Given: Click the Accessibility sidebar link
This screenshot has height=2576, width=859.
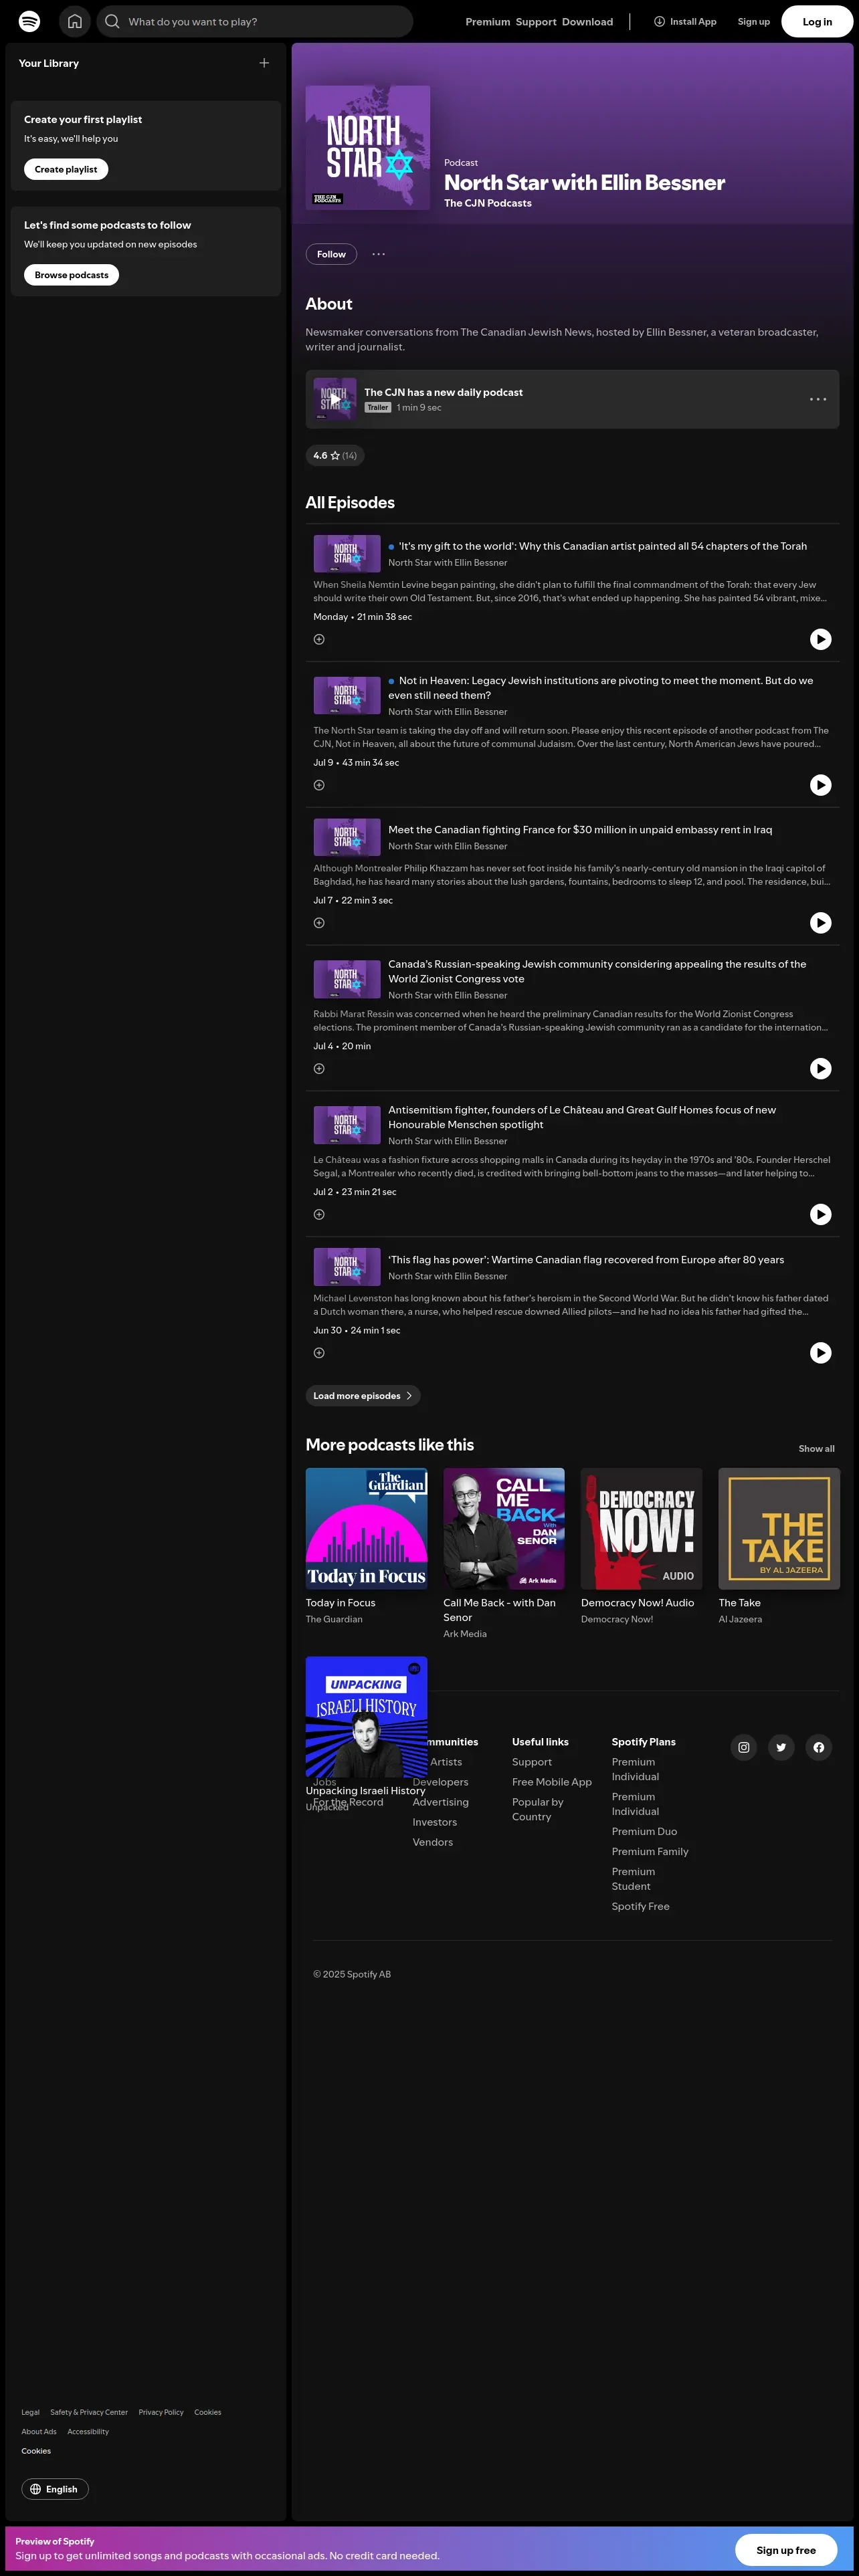Looking at the screenshot, I should [x=88, y=2431].
